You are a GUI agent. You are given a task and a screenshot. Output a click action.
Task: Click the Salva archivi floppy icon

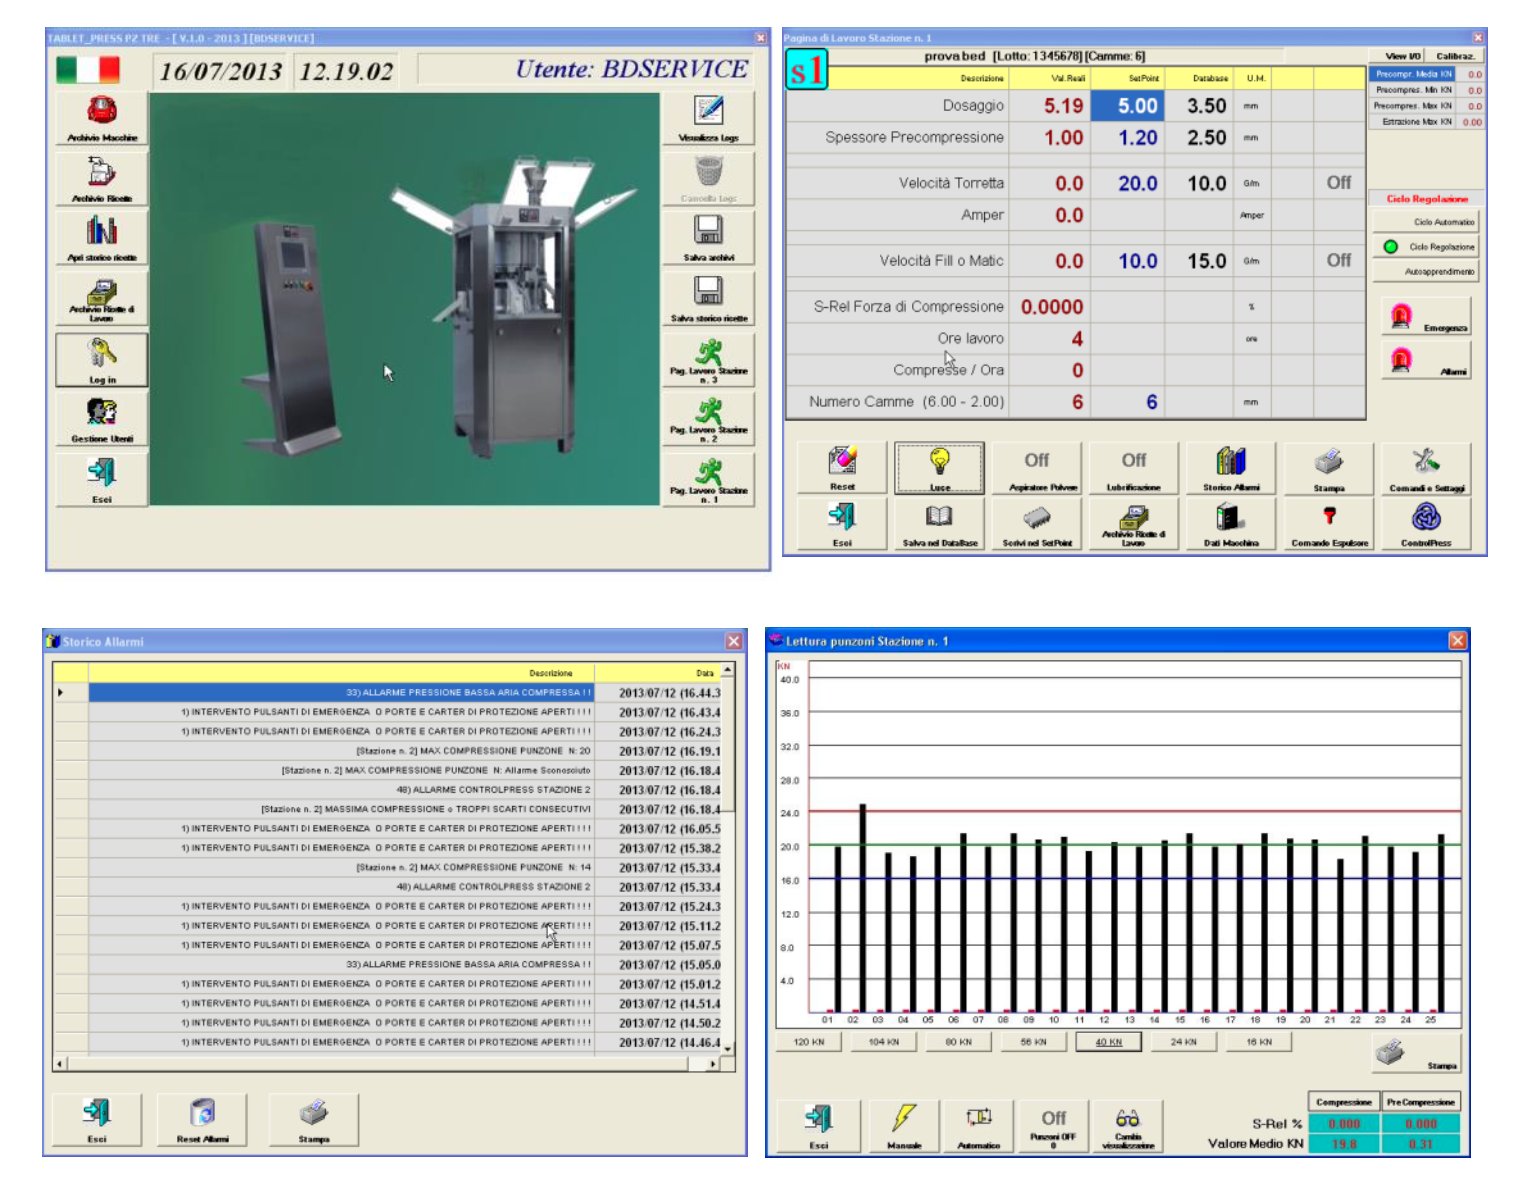click(708, 238)
